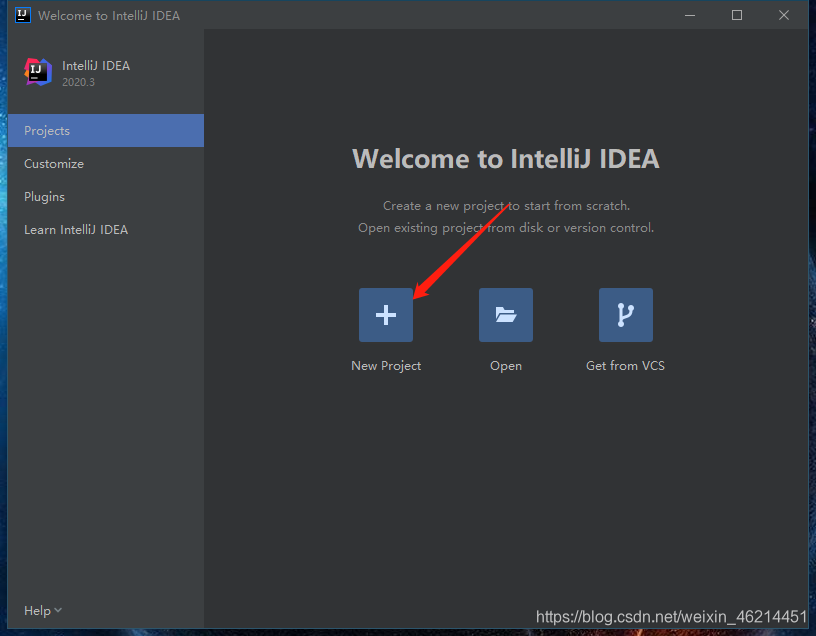Expand the Help dropdown menu
The height and width of the screenshot is (636, 816).
point(43,610)
